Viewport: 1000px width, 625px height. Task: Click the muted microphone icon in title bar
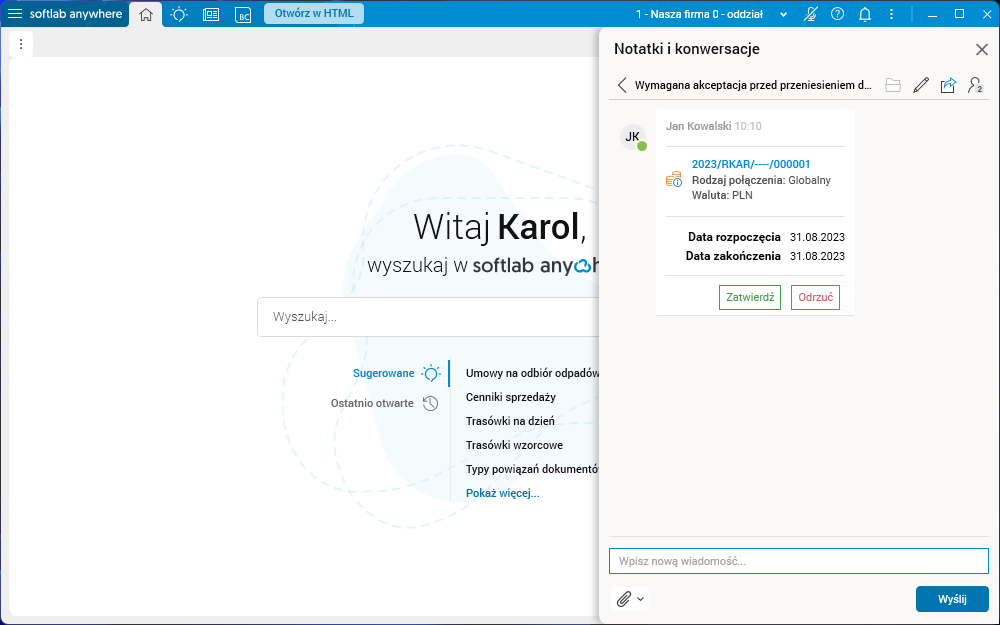pos(810,14)
